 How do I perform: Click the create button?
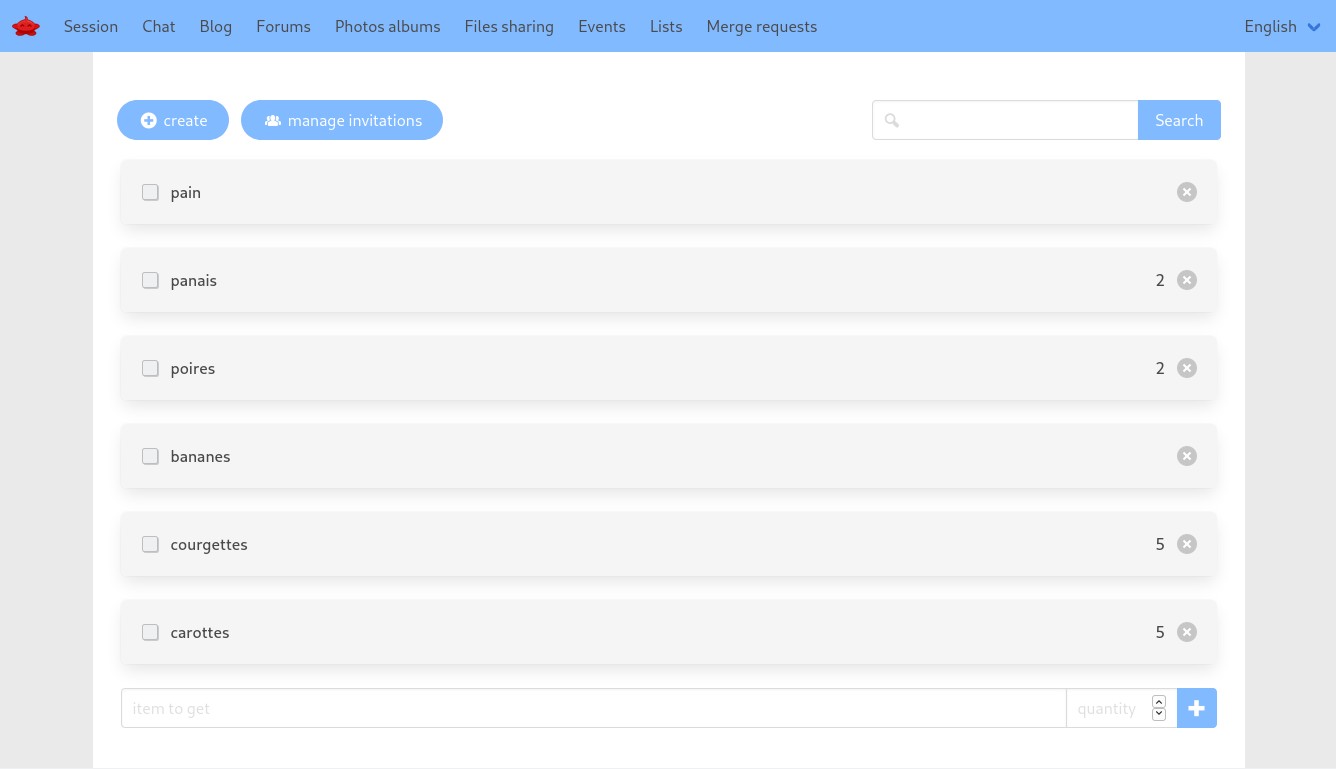pos(173,120)
